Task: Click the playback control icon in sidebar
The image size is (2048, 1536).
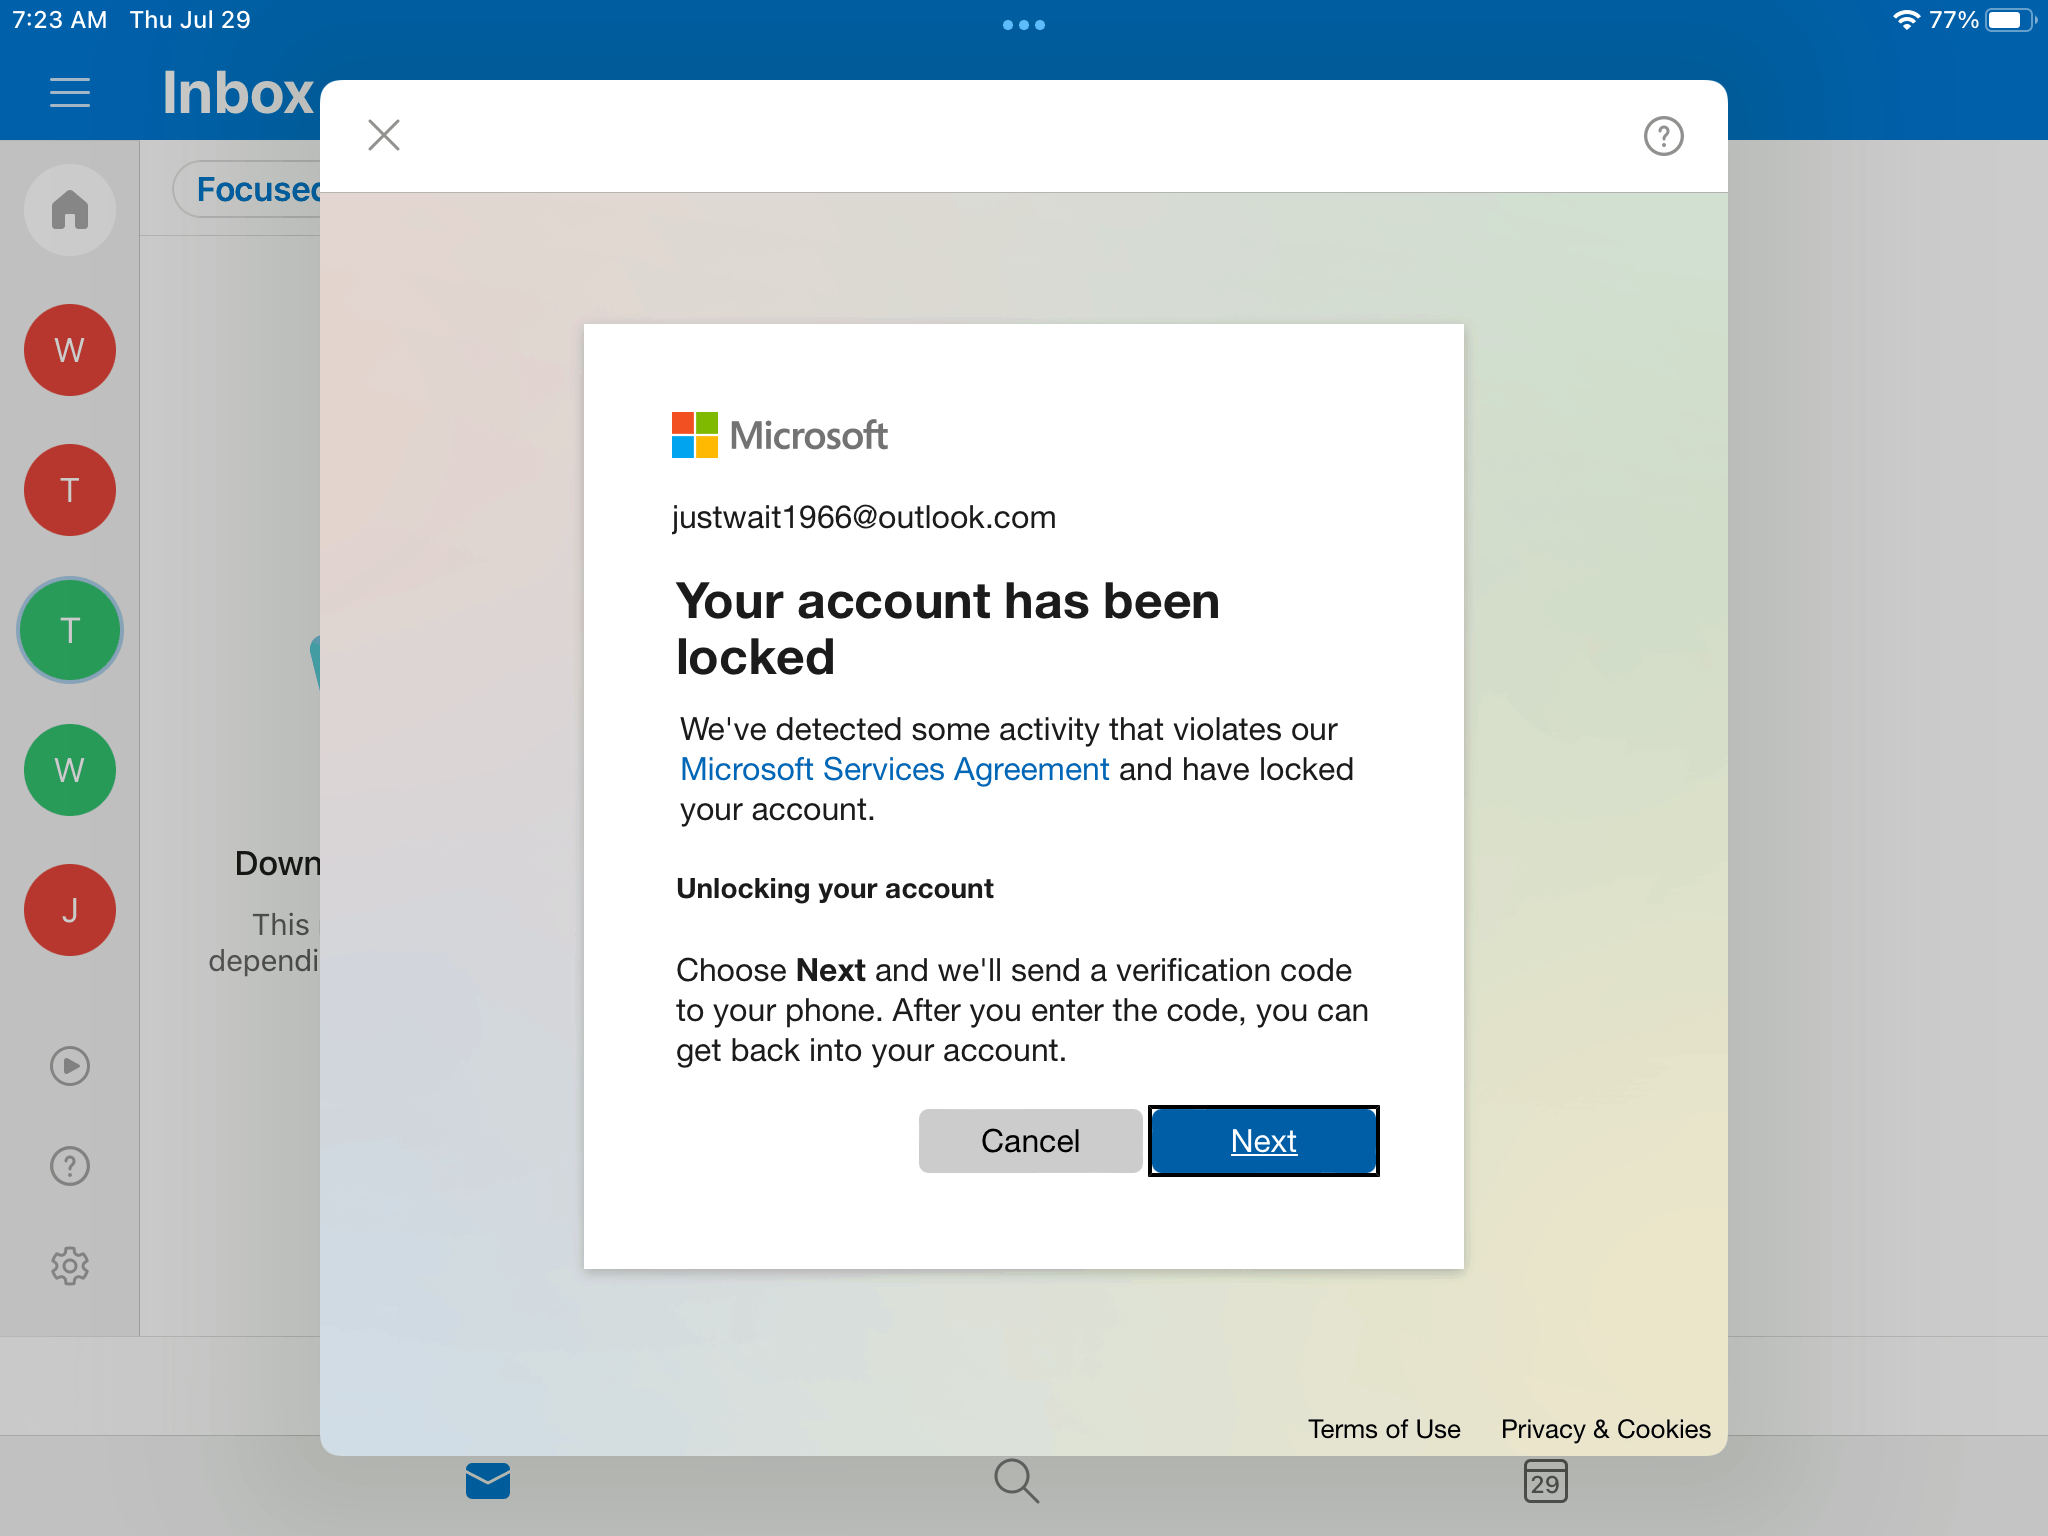Action: click(x=71, y=1065)
